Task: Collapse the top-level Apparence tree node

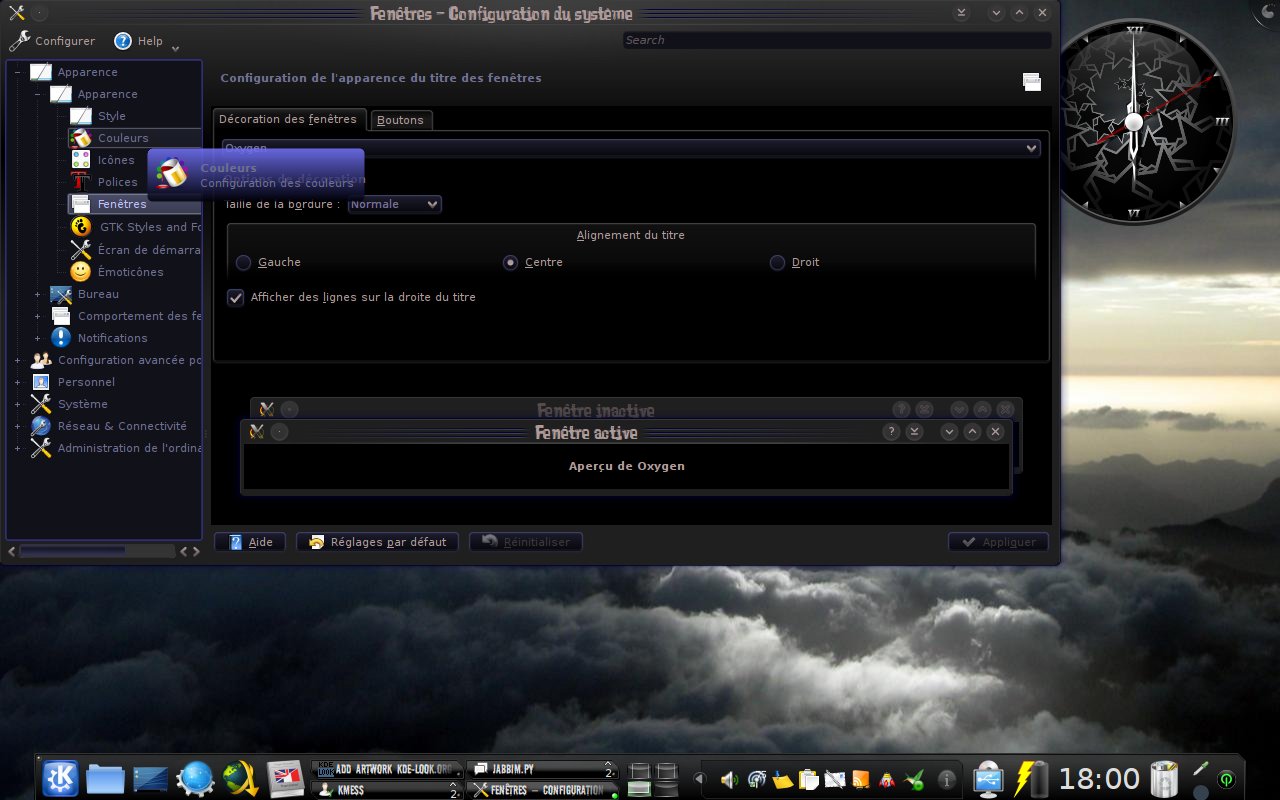Action: point(17,72)
